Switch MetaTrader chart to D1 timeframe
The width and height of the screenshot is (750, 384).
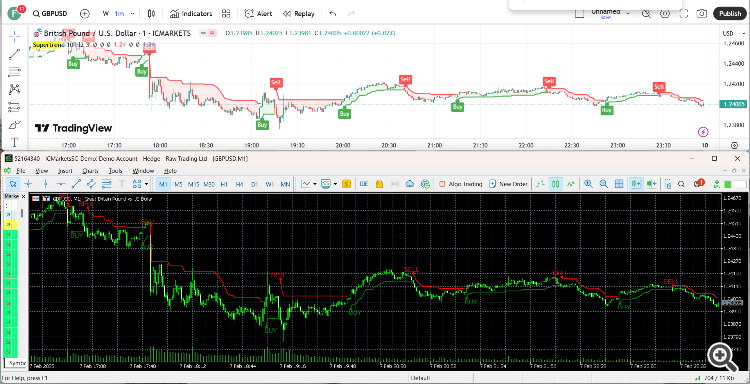254,184
